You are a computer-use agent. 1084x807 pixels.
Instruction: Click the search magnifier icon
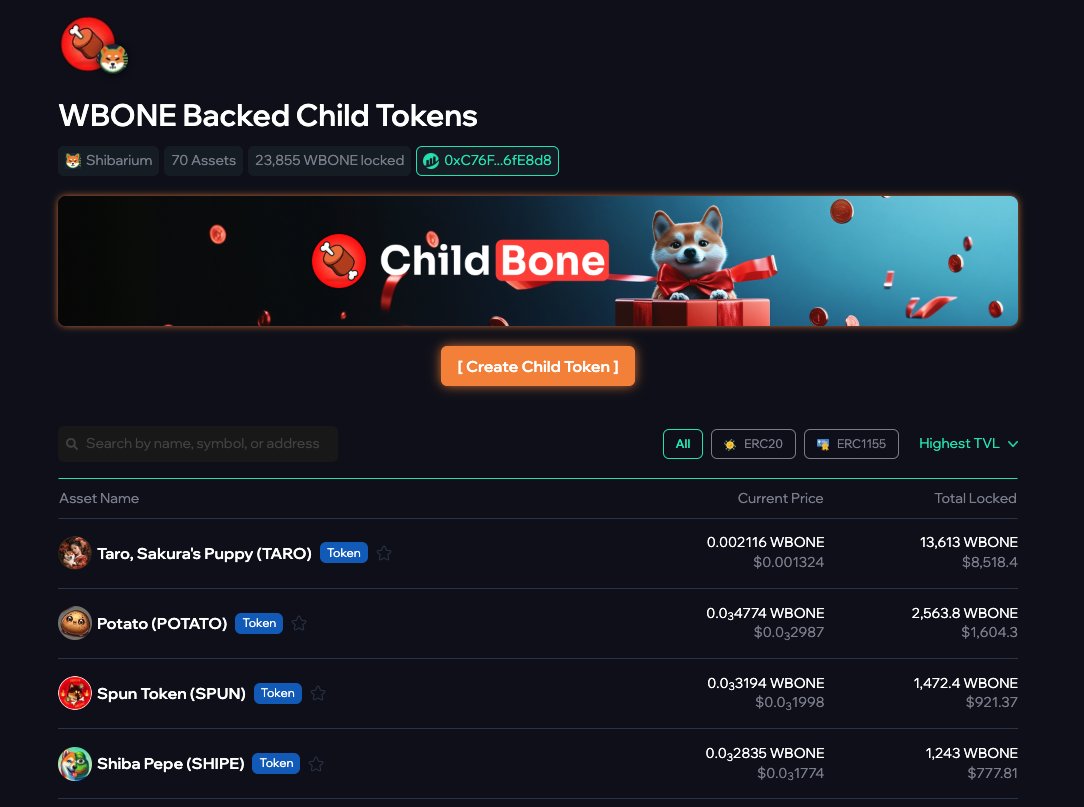pyautogui.click(x=72, y=444)
